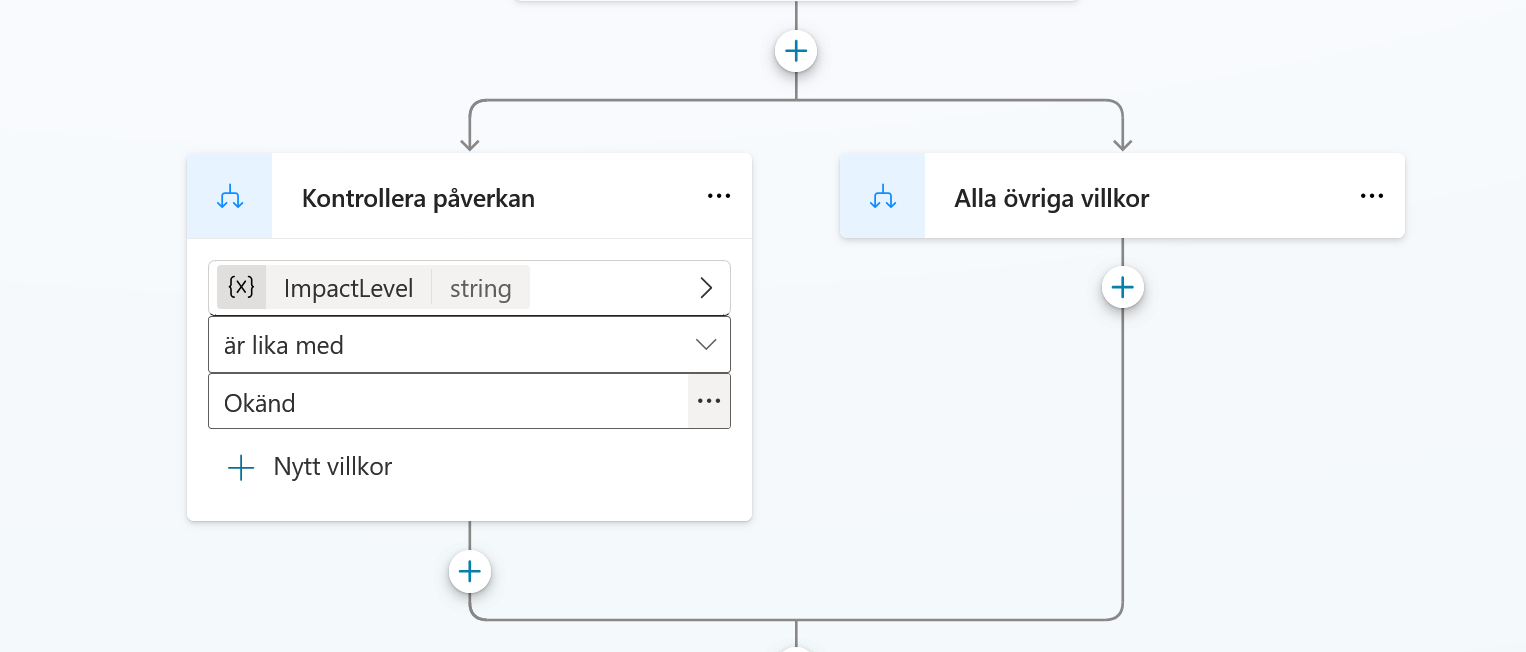Select the Kontrollera påverkan title
This screenshot has width=1526, height=652.
click(x=418, y=198)
